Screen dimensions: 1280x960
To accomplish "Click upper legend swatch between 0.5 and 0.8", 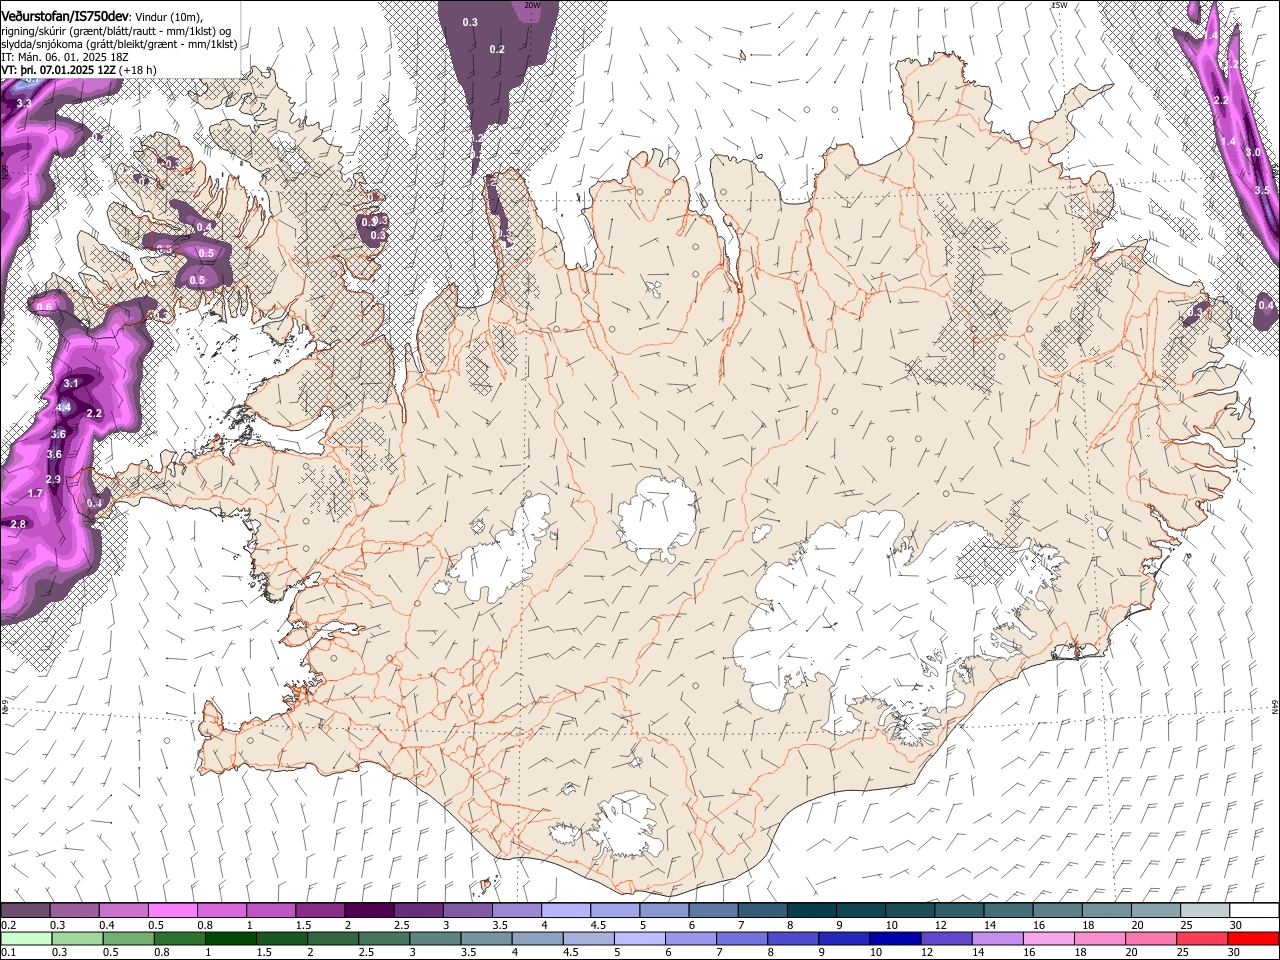I will (x=172, y=910).
